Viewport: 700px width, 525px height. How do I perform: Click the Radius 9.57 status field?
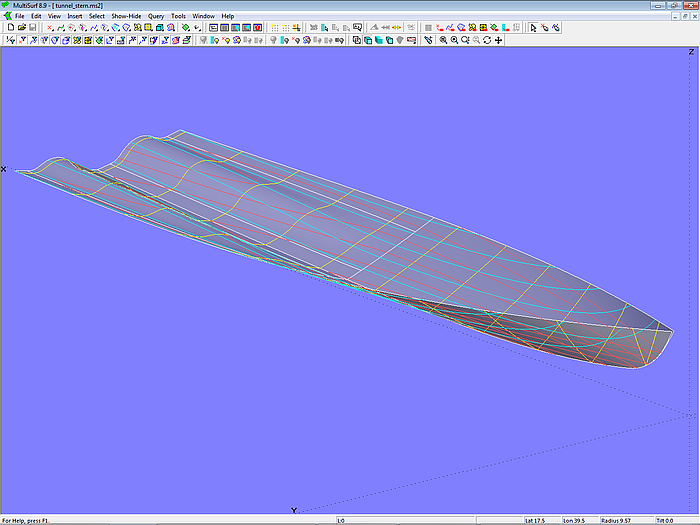coord(622,520)
